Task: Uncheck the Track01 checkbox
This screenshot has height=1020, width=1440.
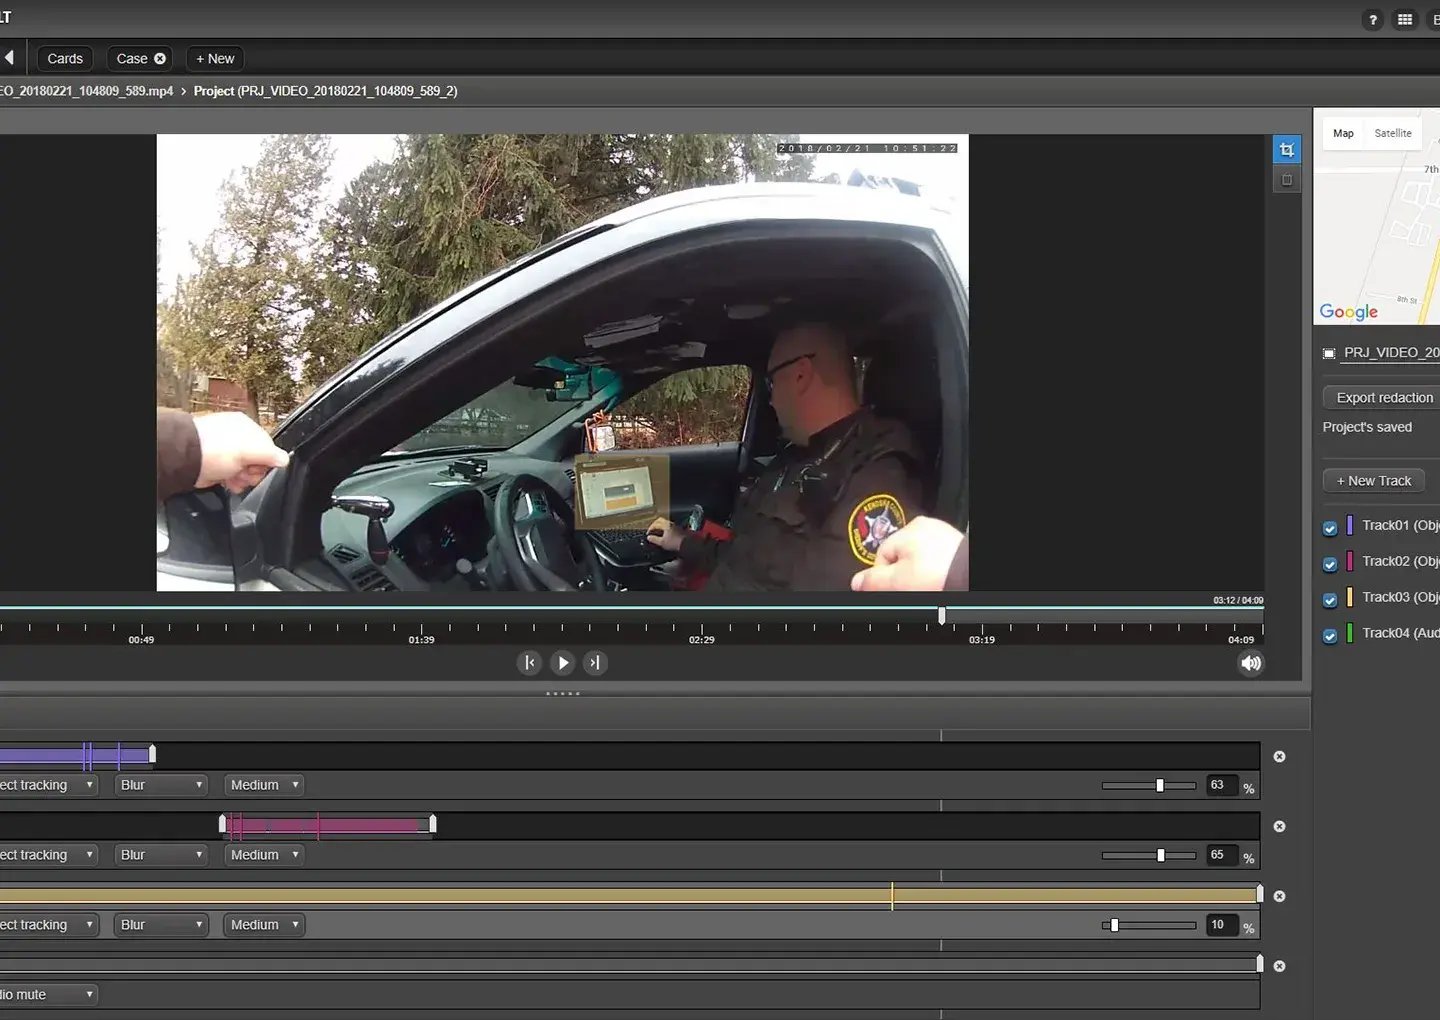Action: 1330,528
